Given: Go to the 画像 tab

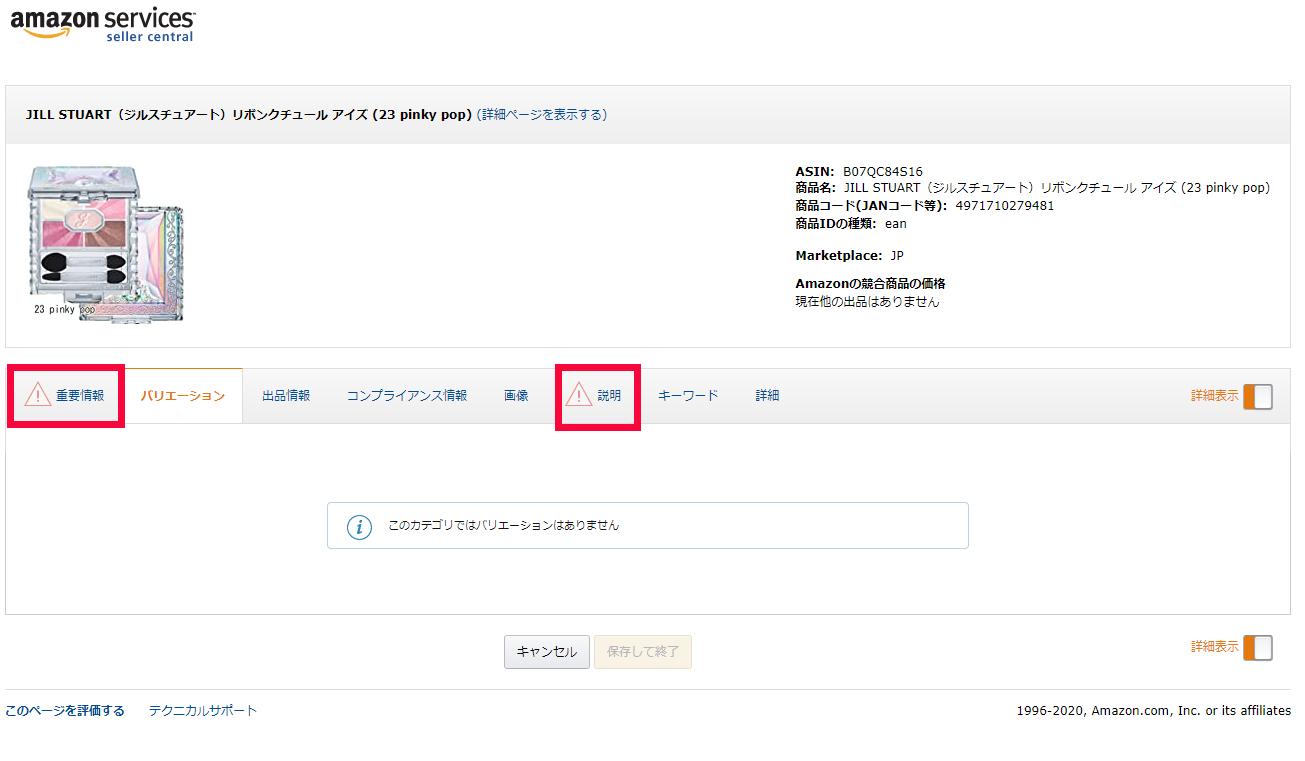Looking at the screenshot, I should [x=516, y=396].
